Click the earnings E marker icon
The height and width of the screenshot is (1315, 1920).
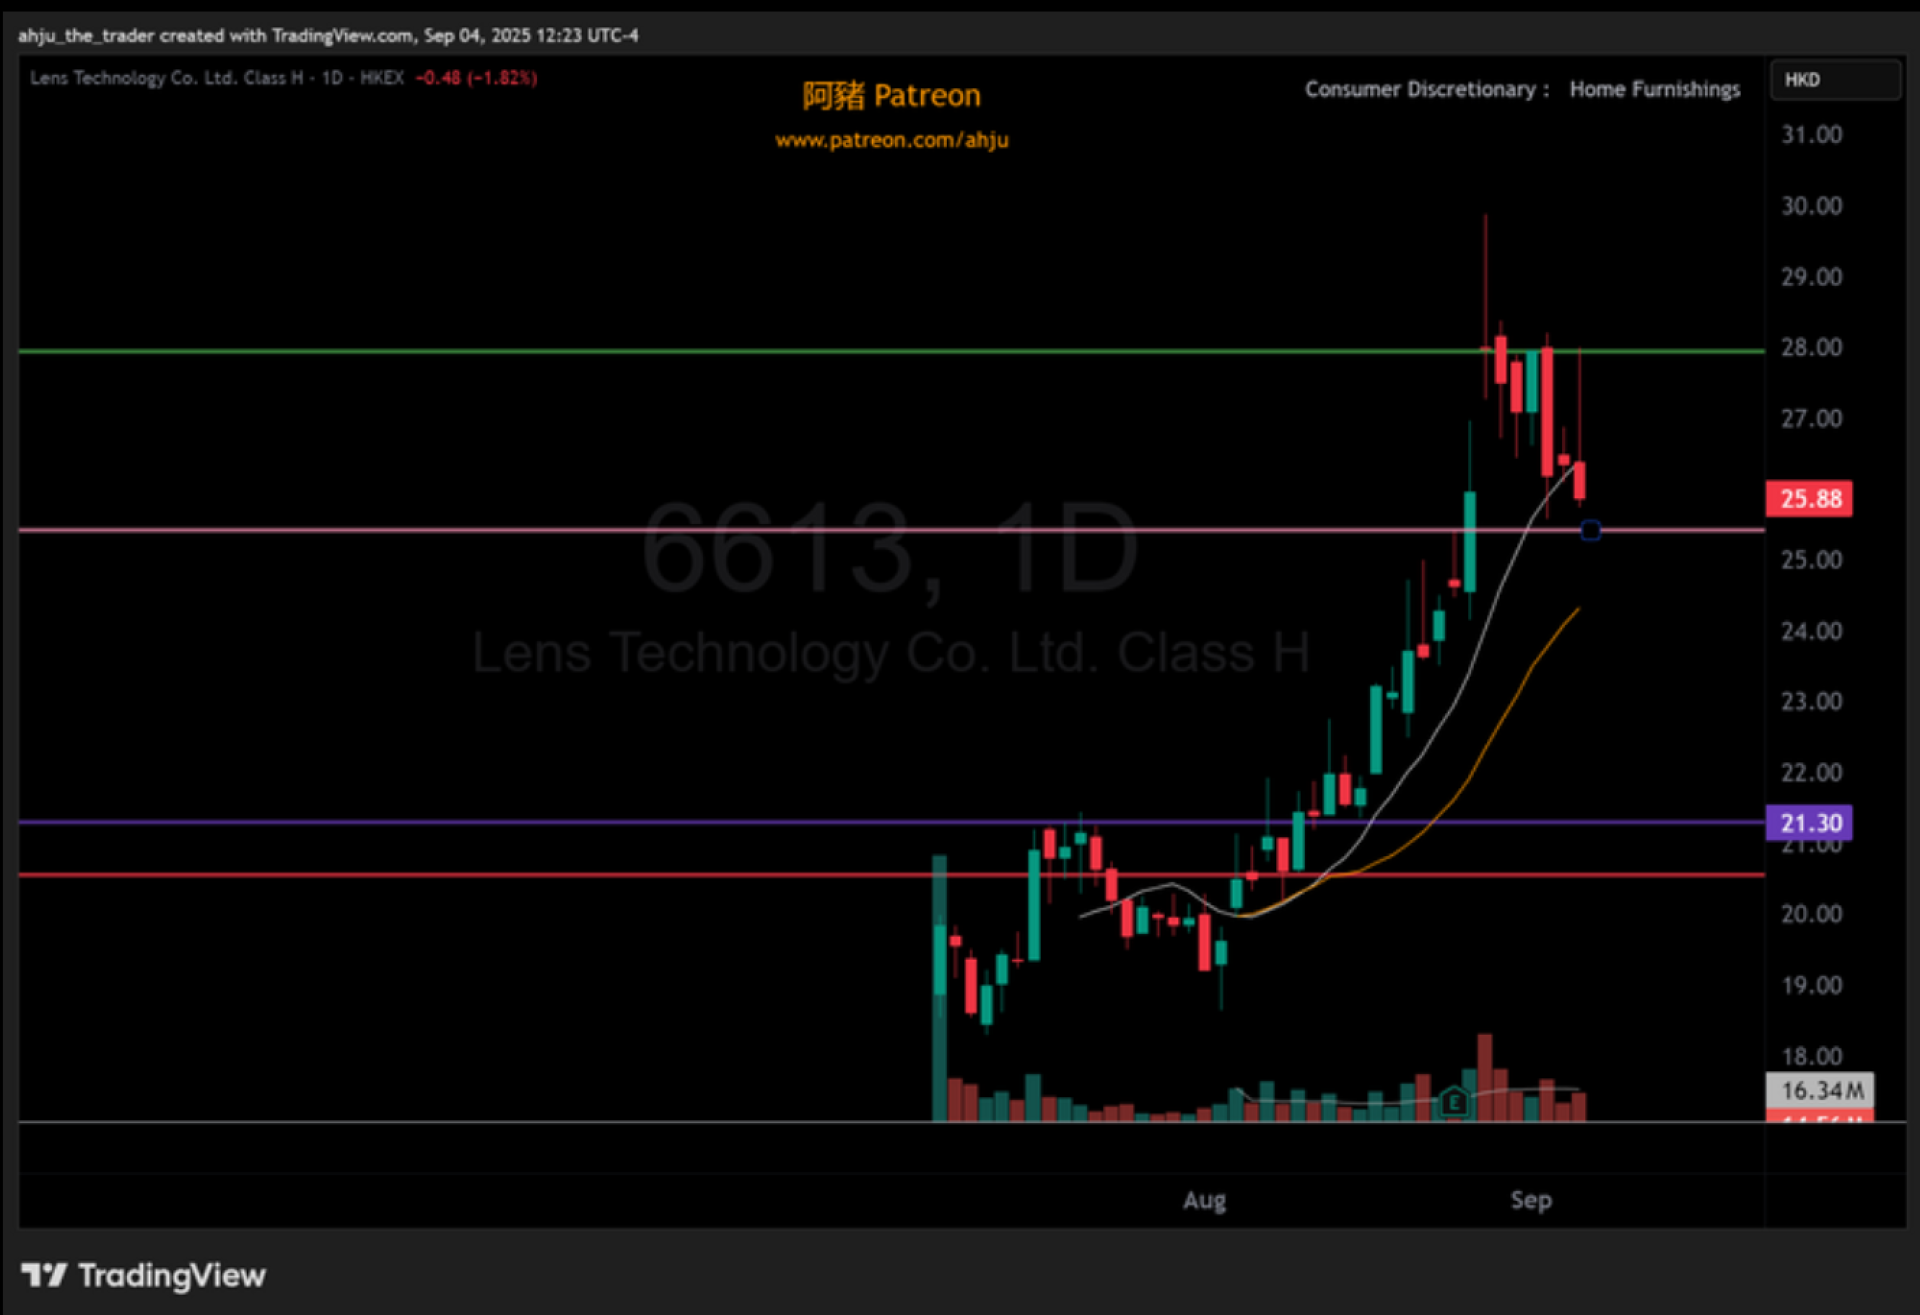(1454, 1103)
